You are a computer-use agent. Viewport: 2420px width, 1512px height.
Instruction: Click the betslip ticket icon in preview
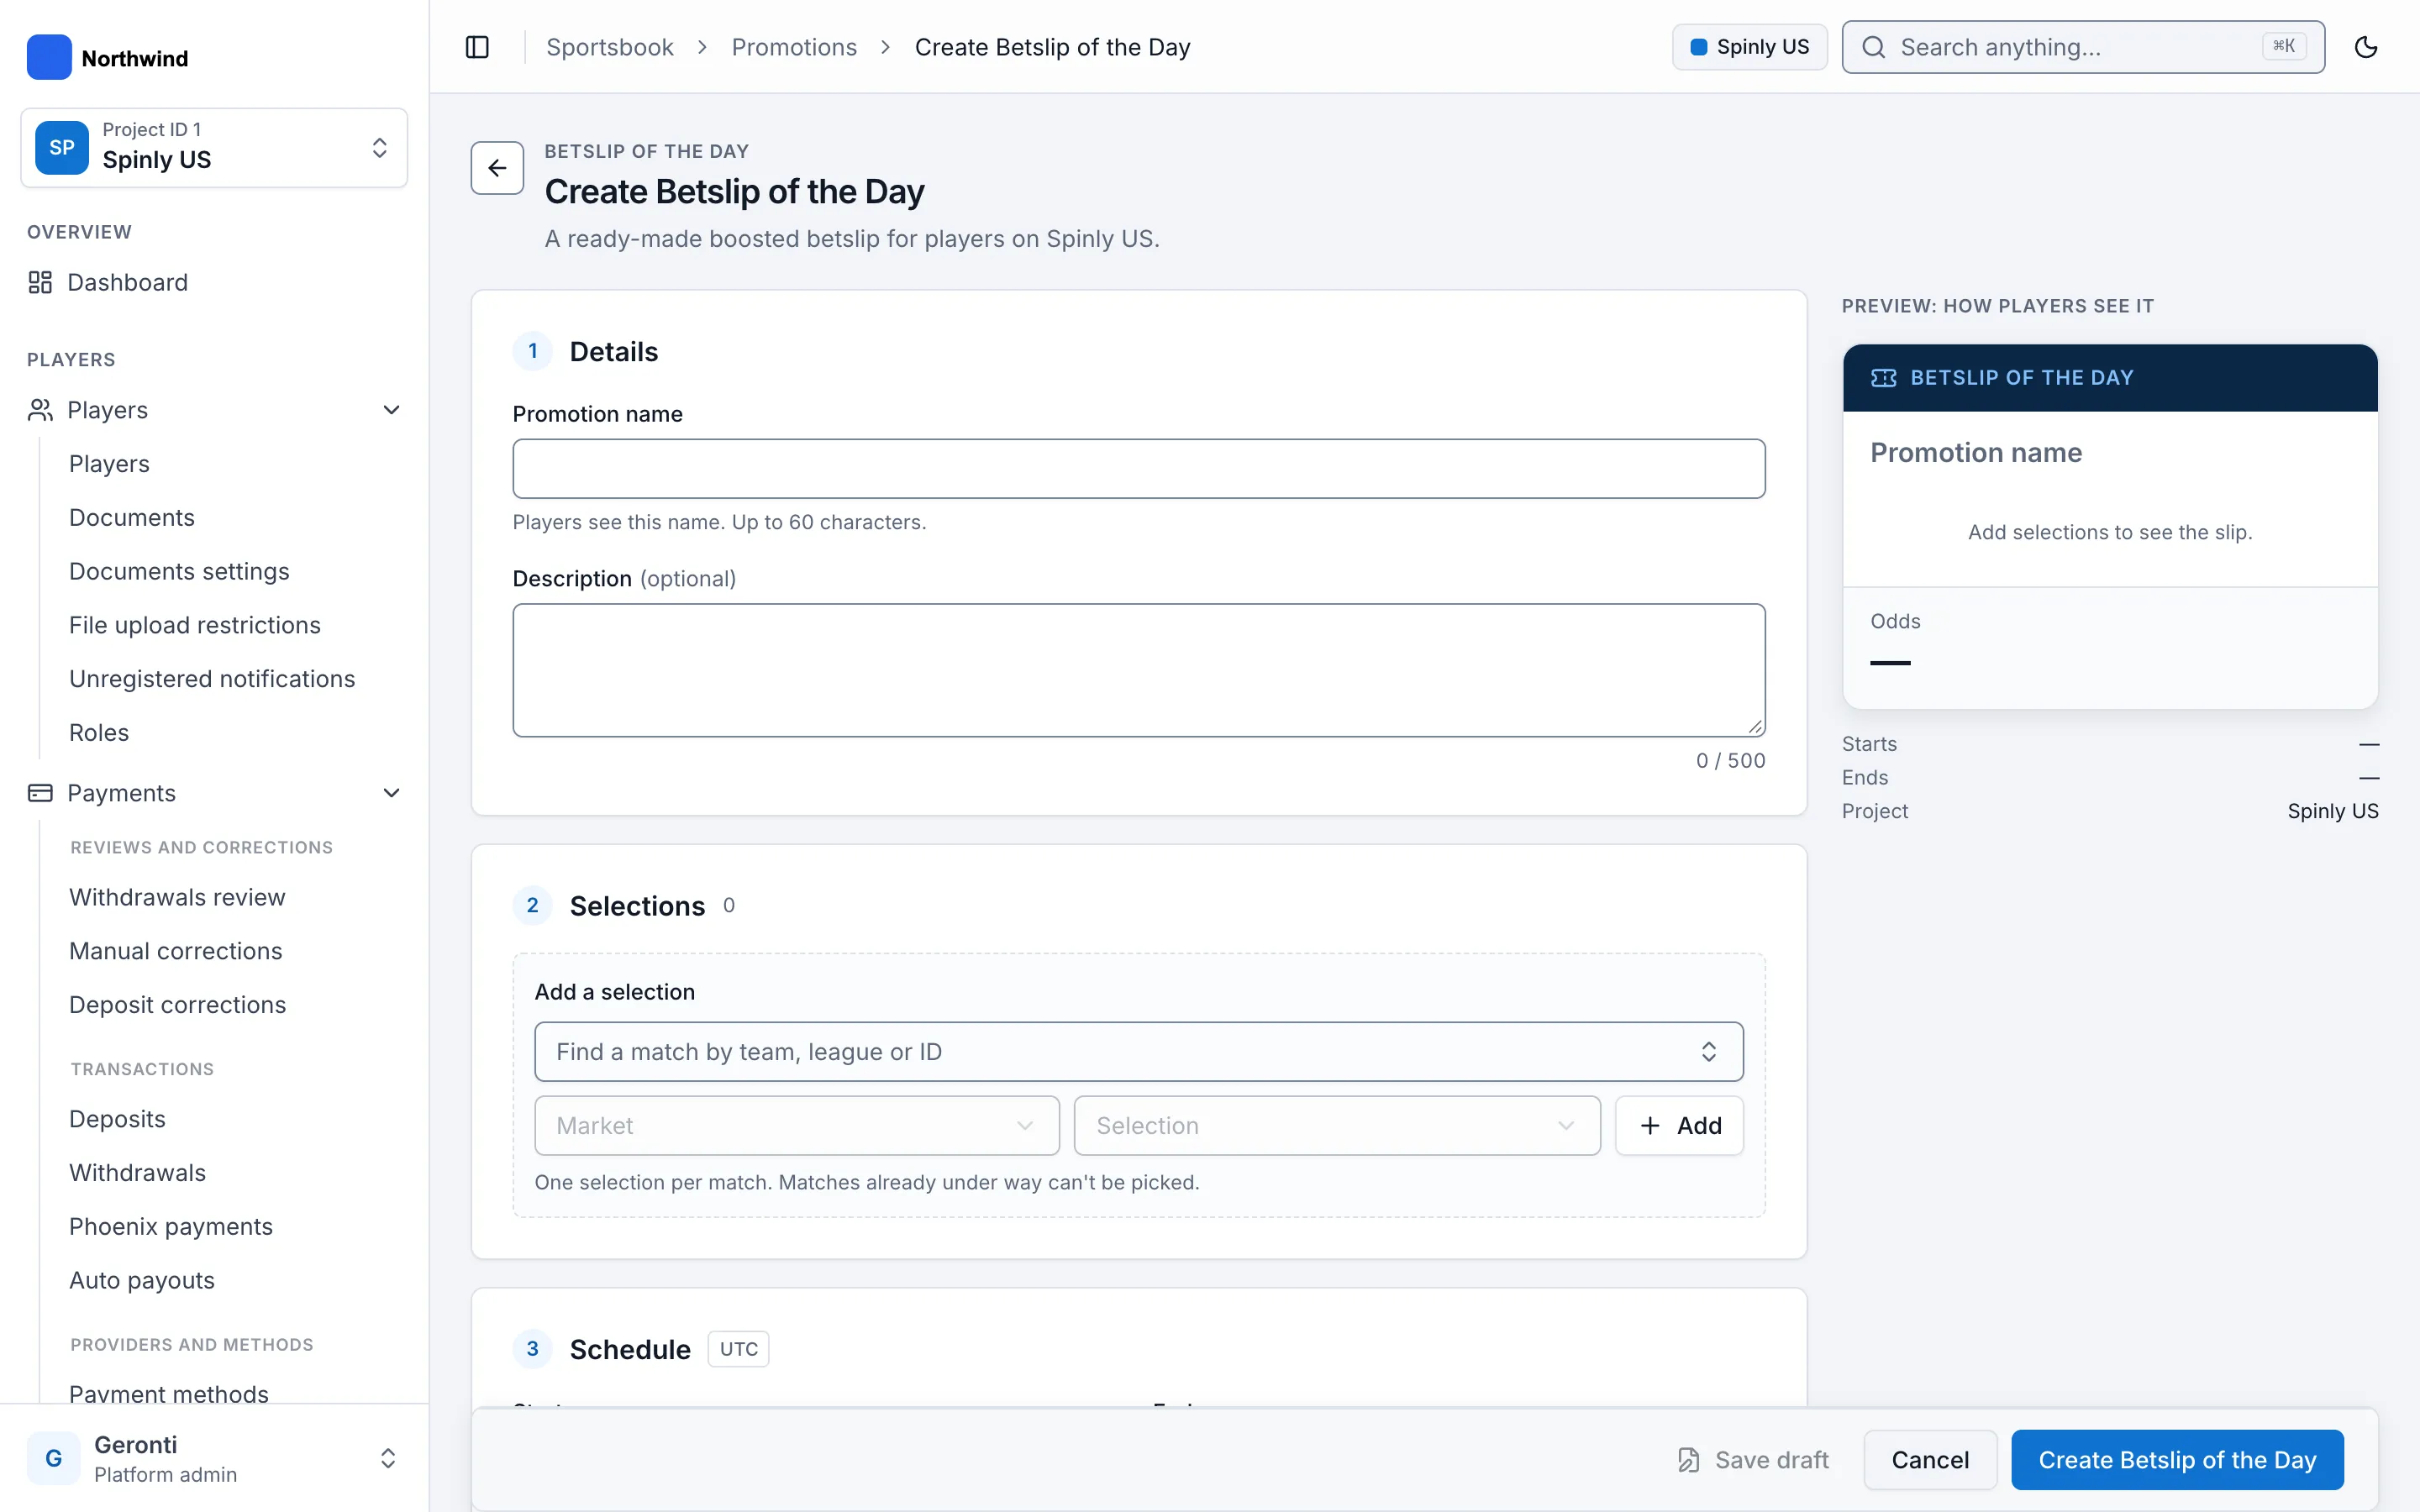coord(1883,378)
